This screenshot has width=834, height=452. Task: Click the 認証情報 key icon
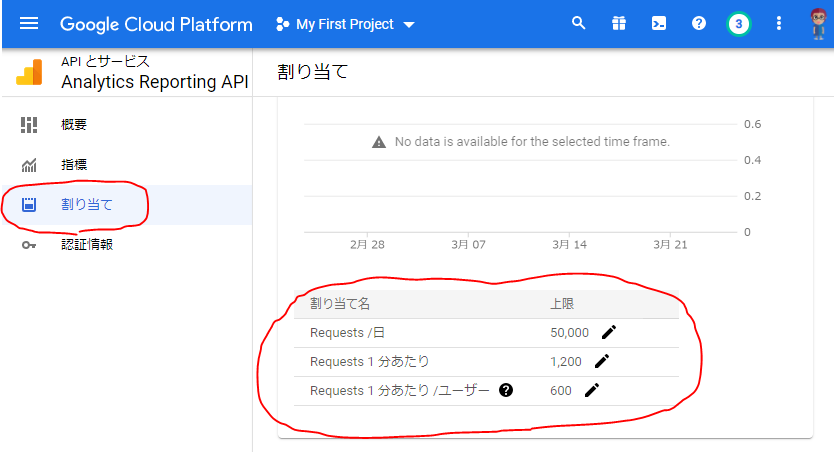coord(29,245)
